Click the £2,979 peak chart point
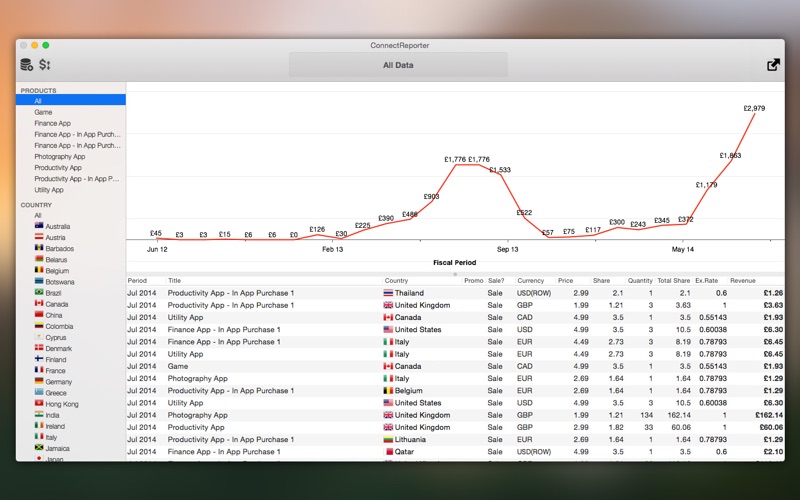800x500 pixels. pyautogui.click(x=754, y=114)
